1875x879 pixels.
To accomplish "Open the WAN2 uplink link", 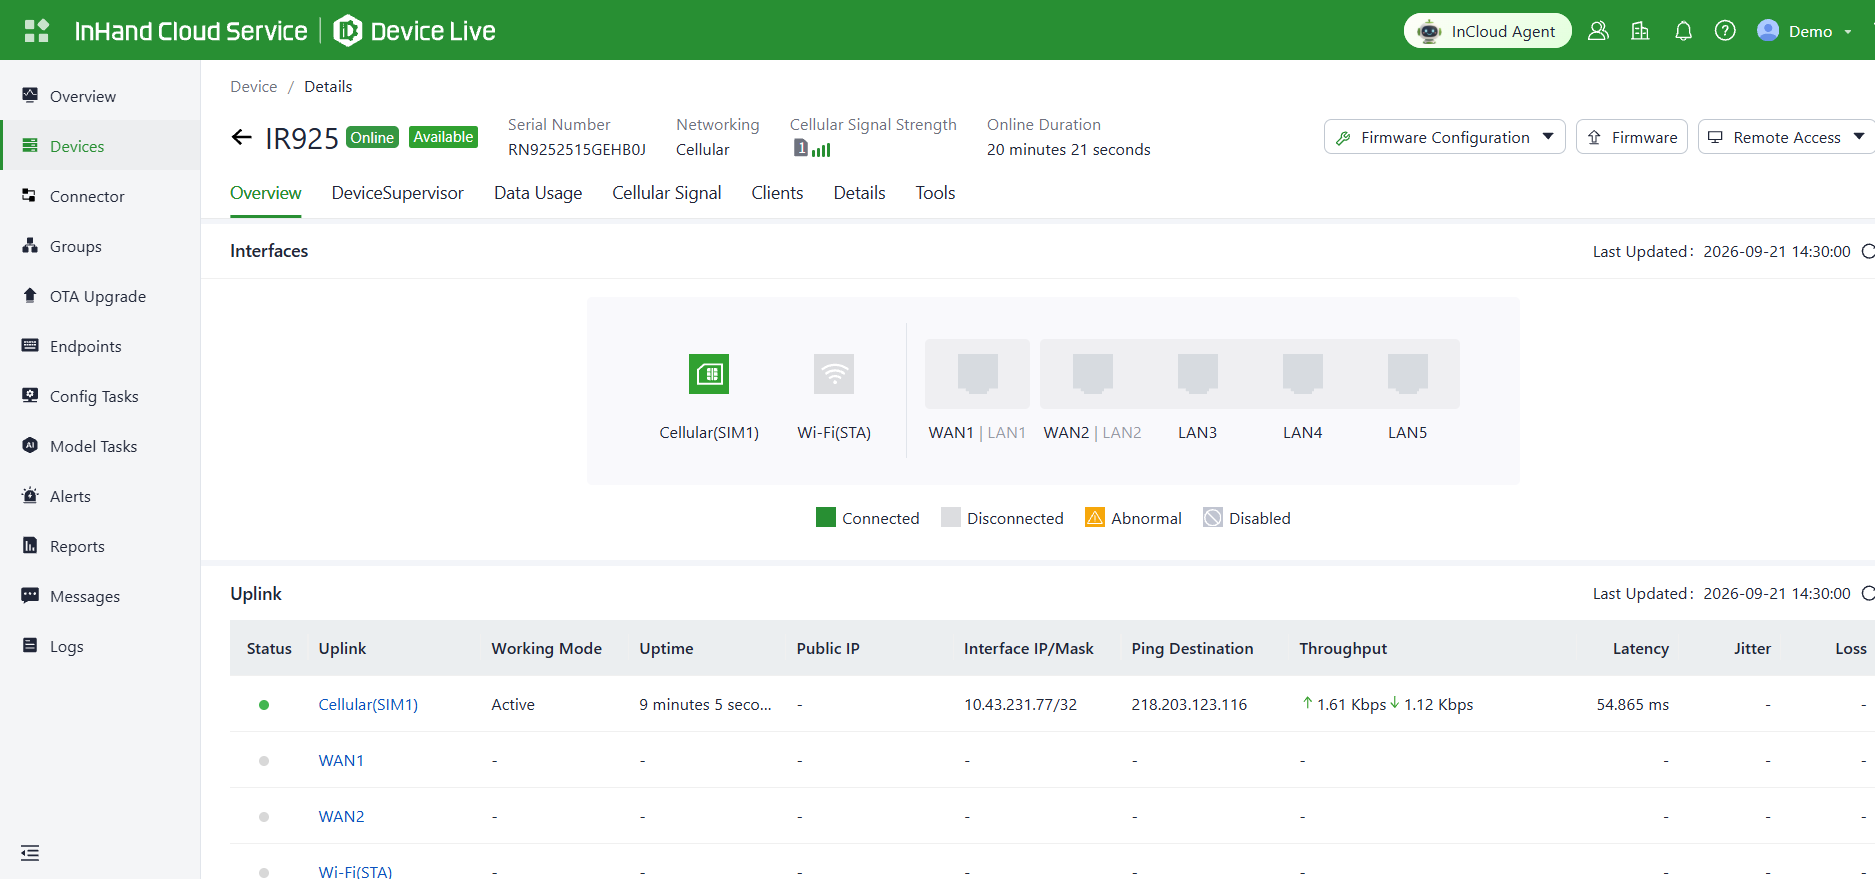I will (341, 816).
